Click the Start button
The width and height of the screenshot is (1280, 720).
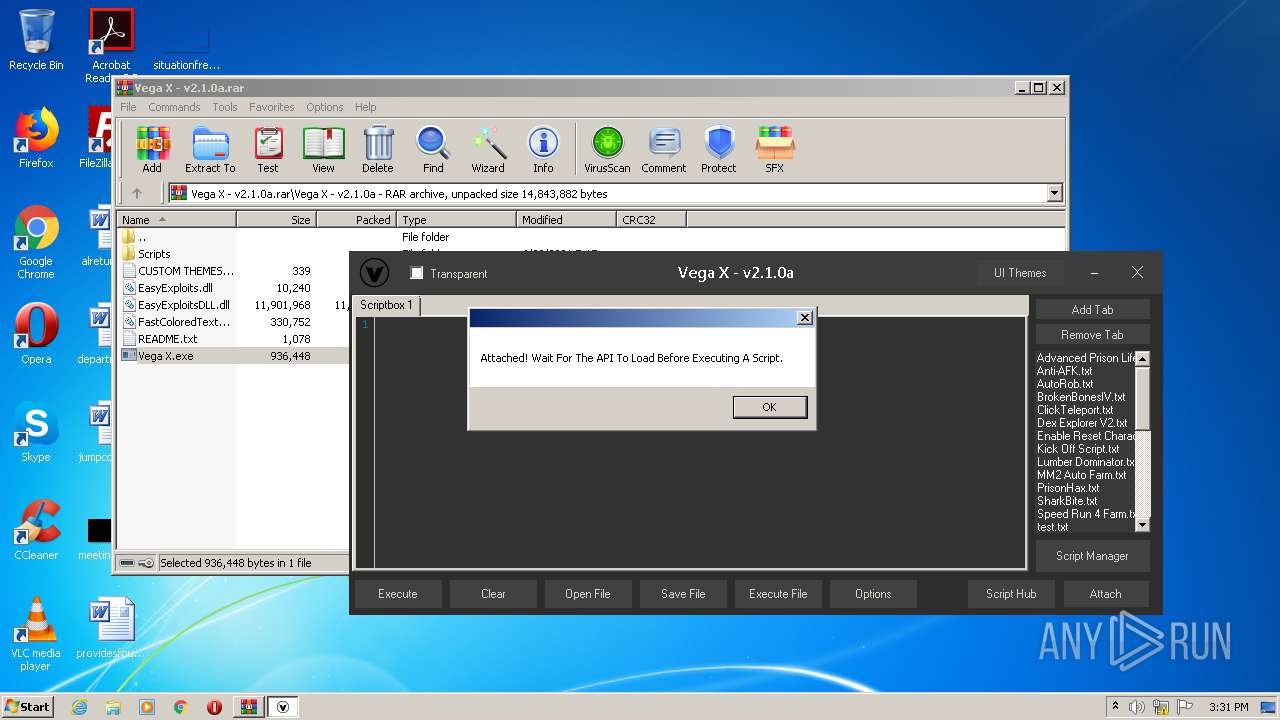point(28,707)
